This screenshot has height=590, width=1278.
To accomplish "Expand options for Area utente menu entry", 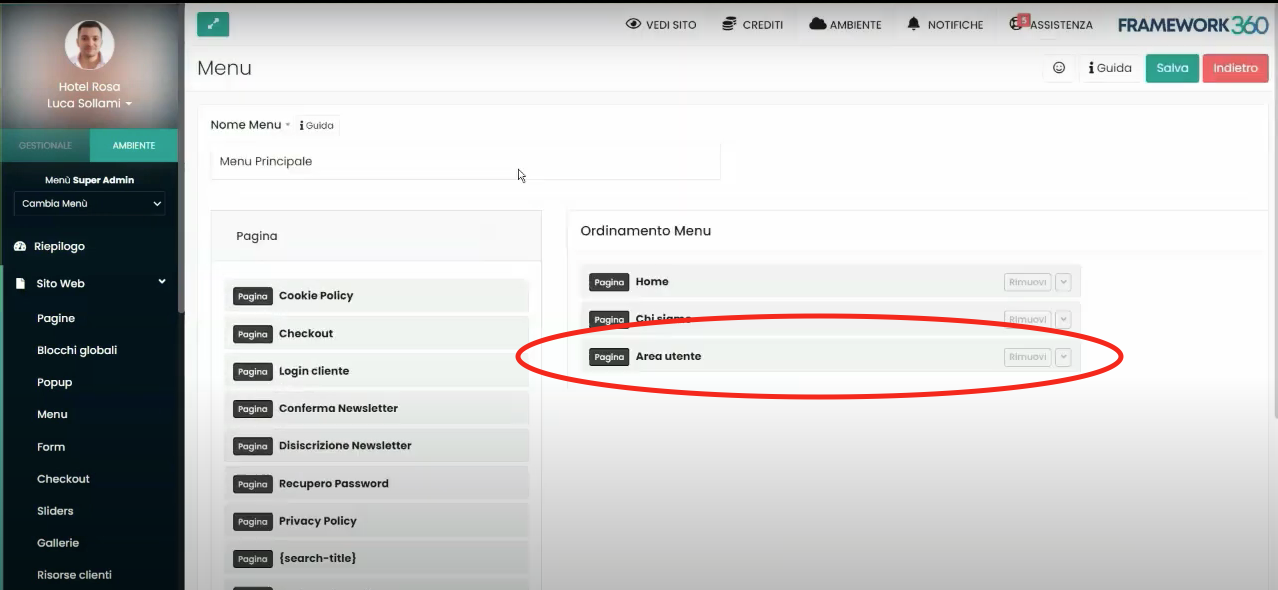I will point(1063,356).
